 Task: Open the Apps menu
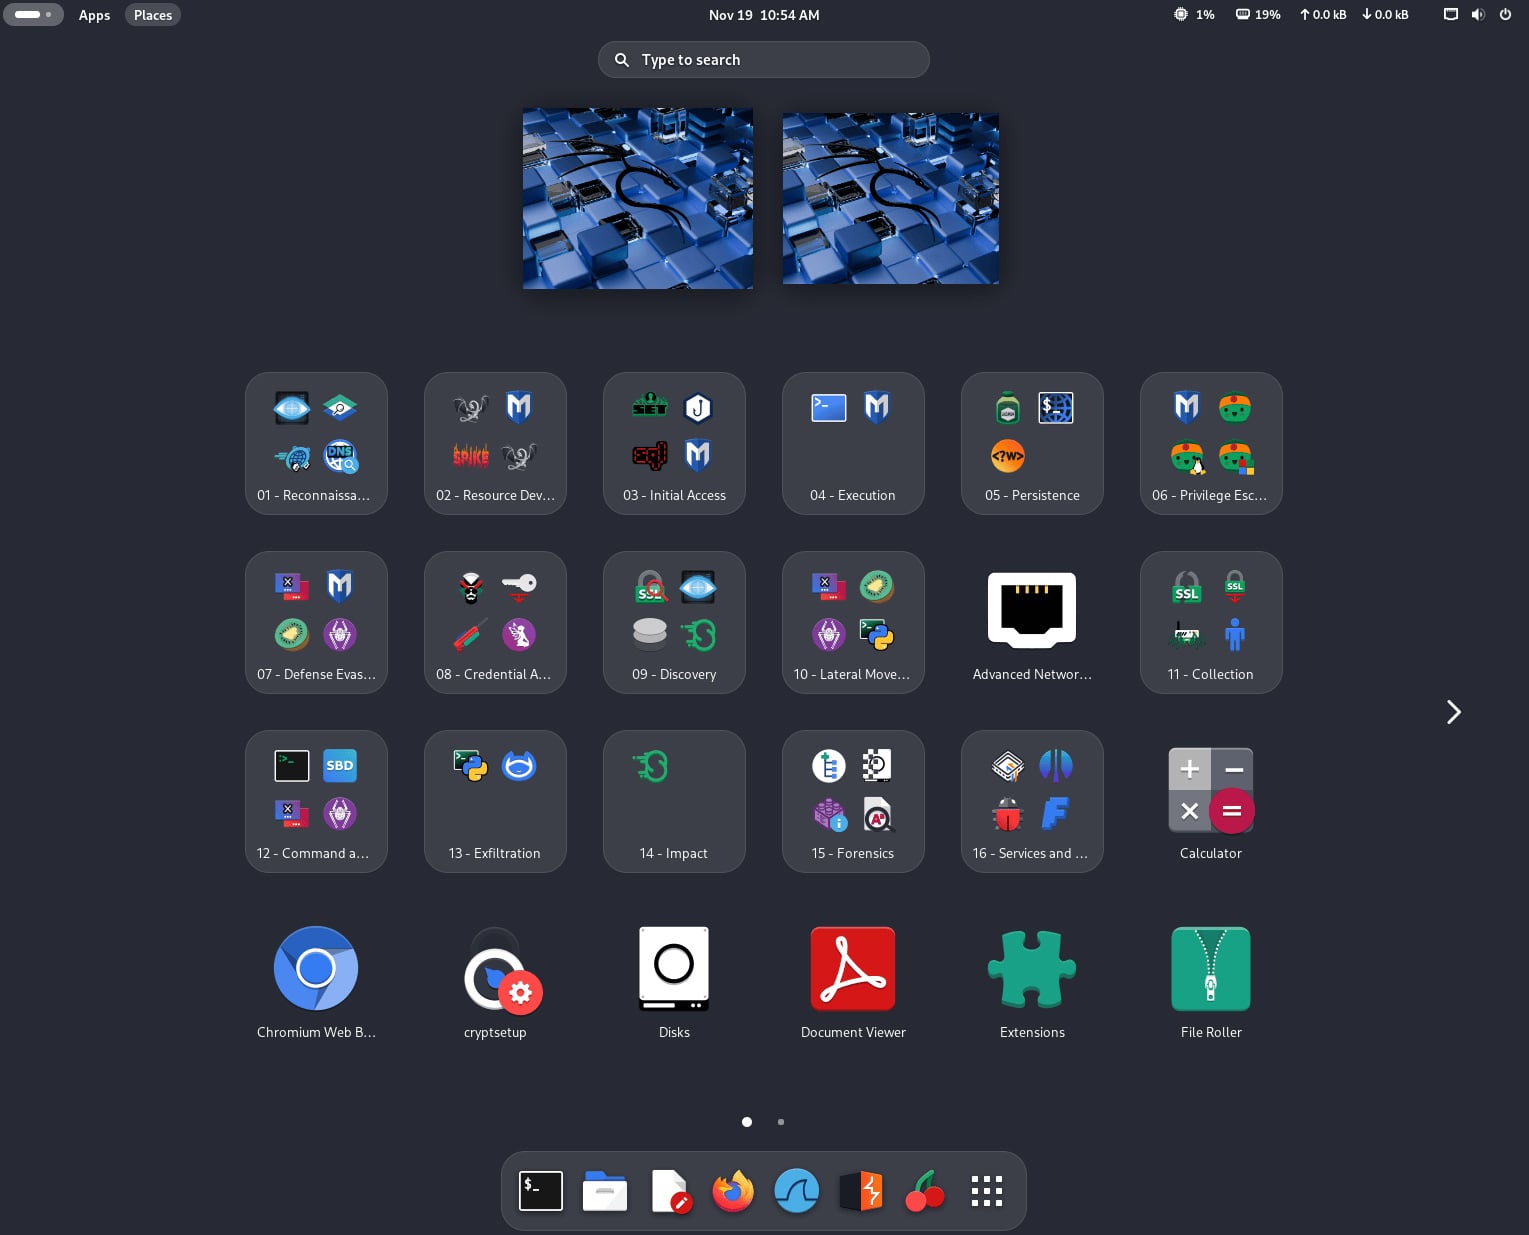[94, 14]
